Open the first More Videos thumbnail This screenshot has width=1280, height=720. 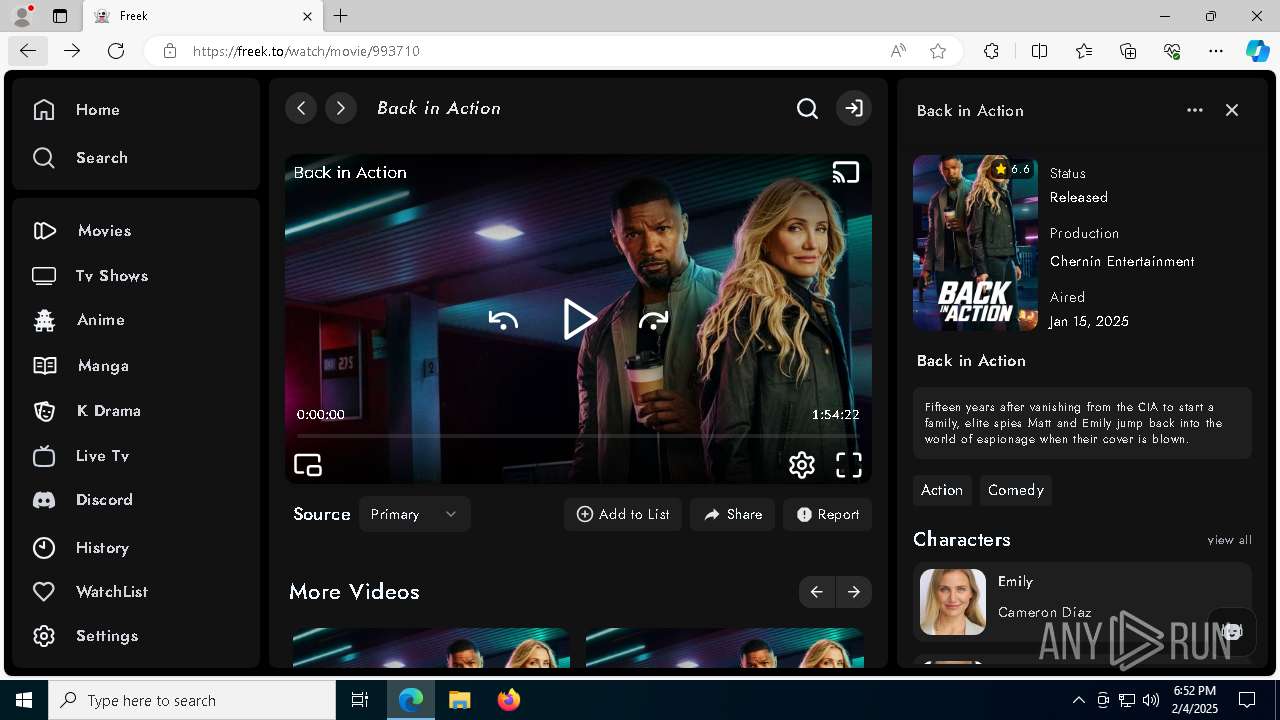(x=431, y=647)
